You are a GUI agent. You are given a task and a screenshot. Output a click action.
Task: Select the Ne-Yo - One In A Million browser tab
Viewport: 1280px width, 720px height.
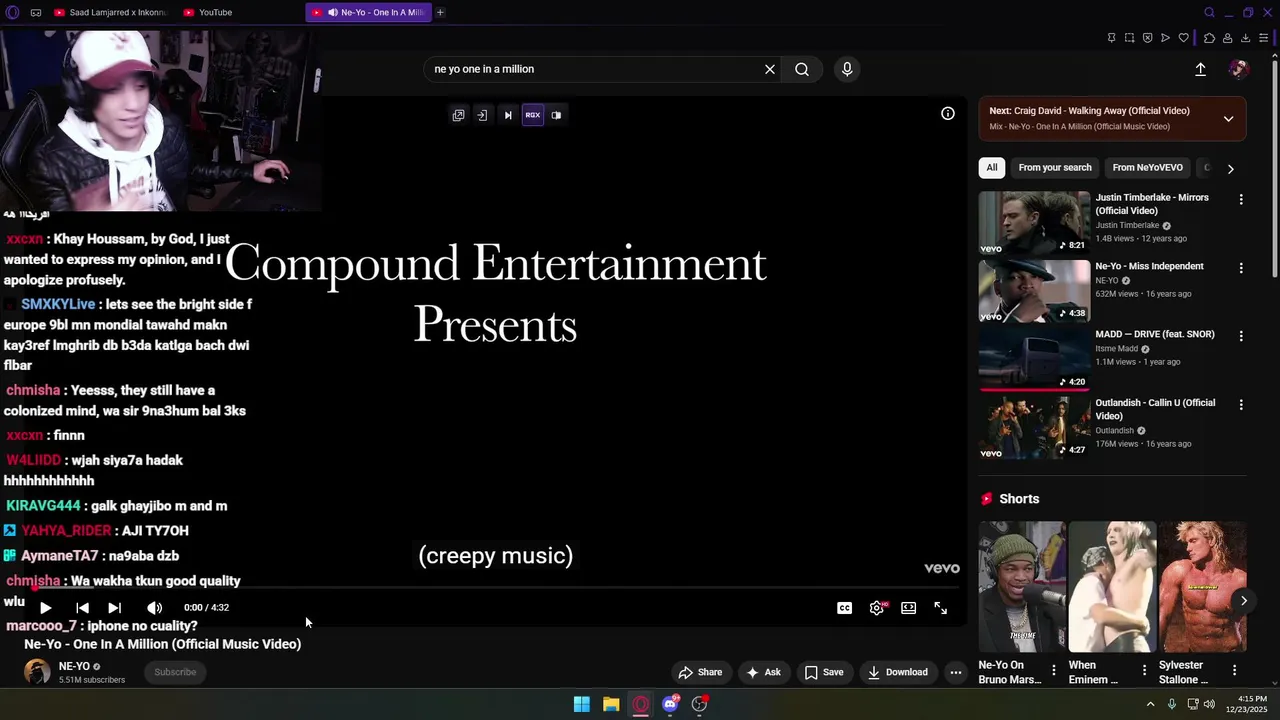(x=368, y=12)
